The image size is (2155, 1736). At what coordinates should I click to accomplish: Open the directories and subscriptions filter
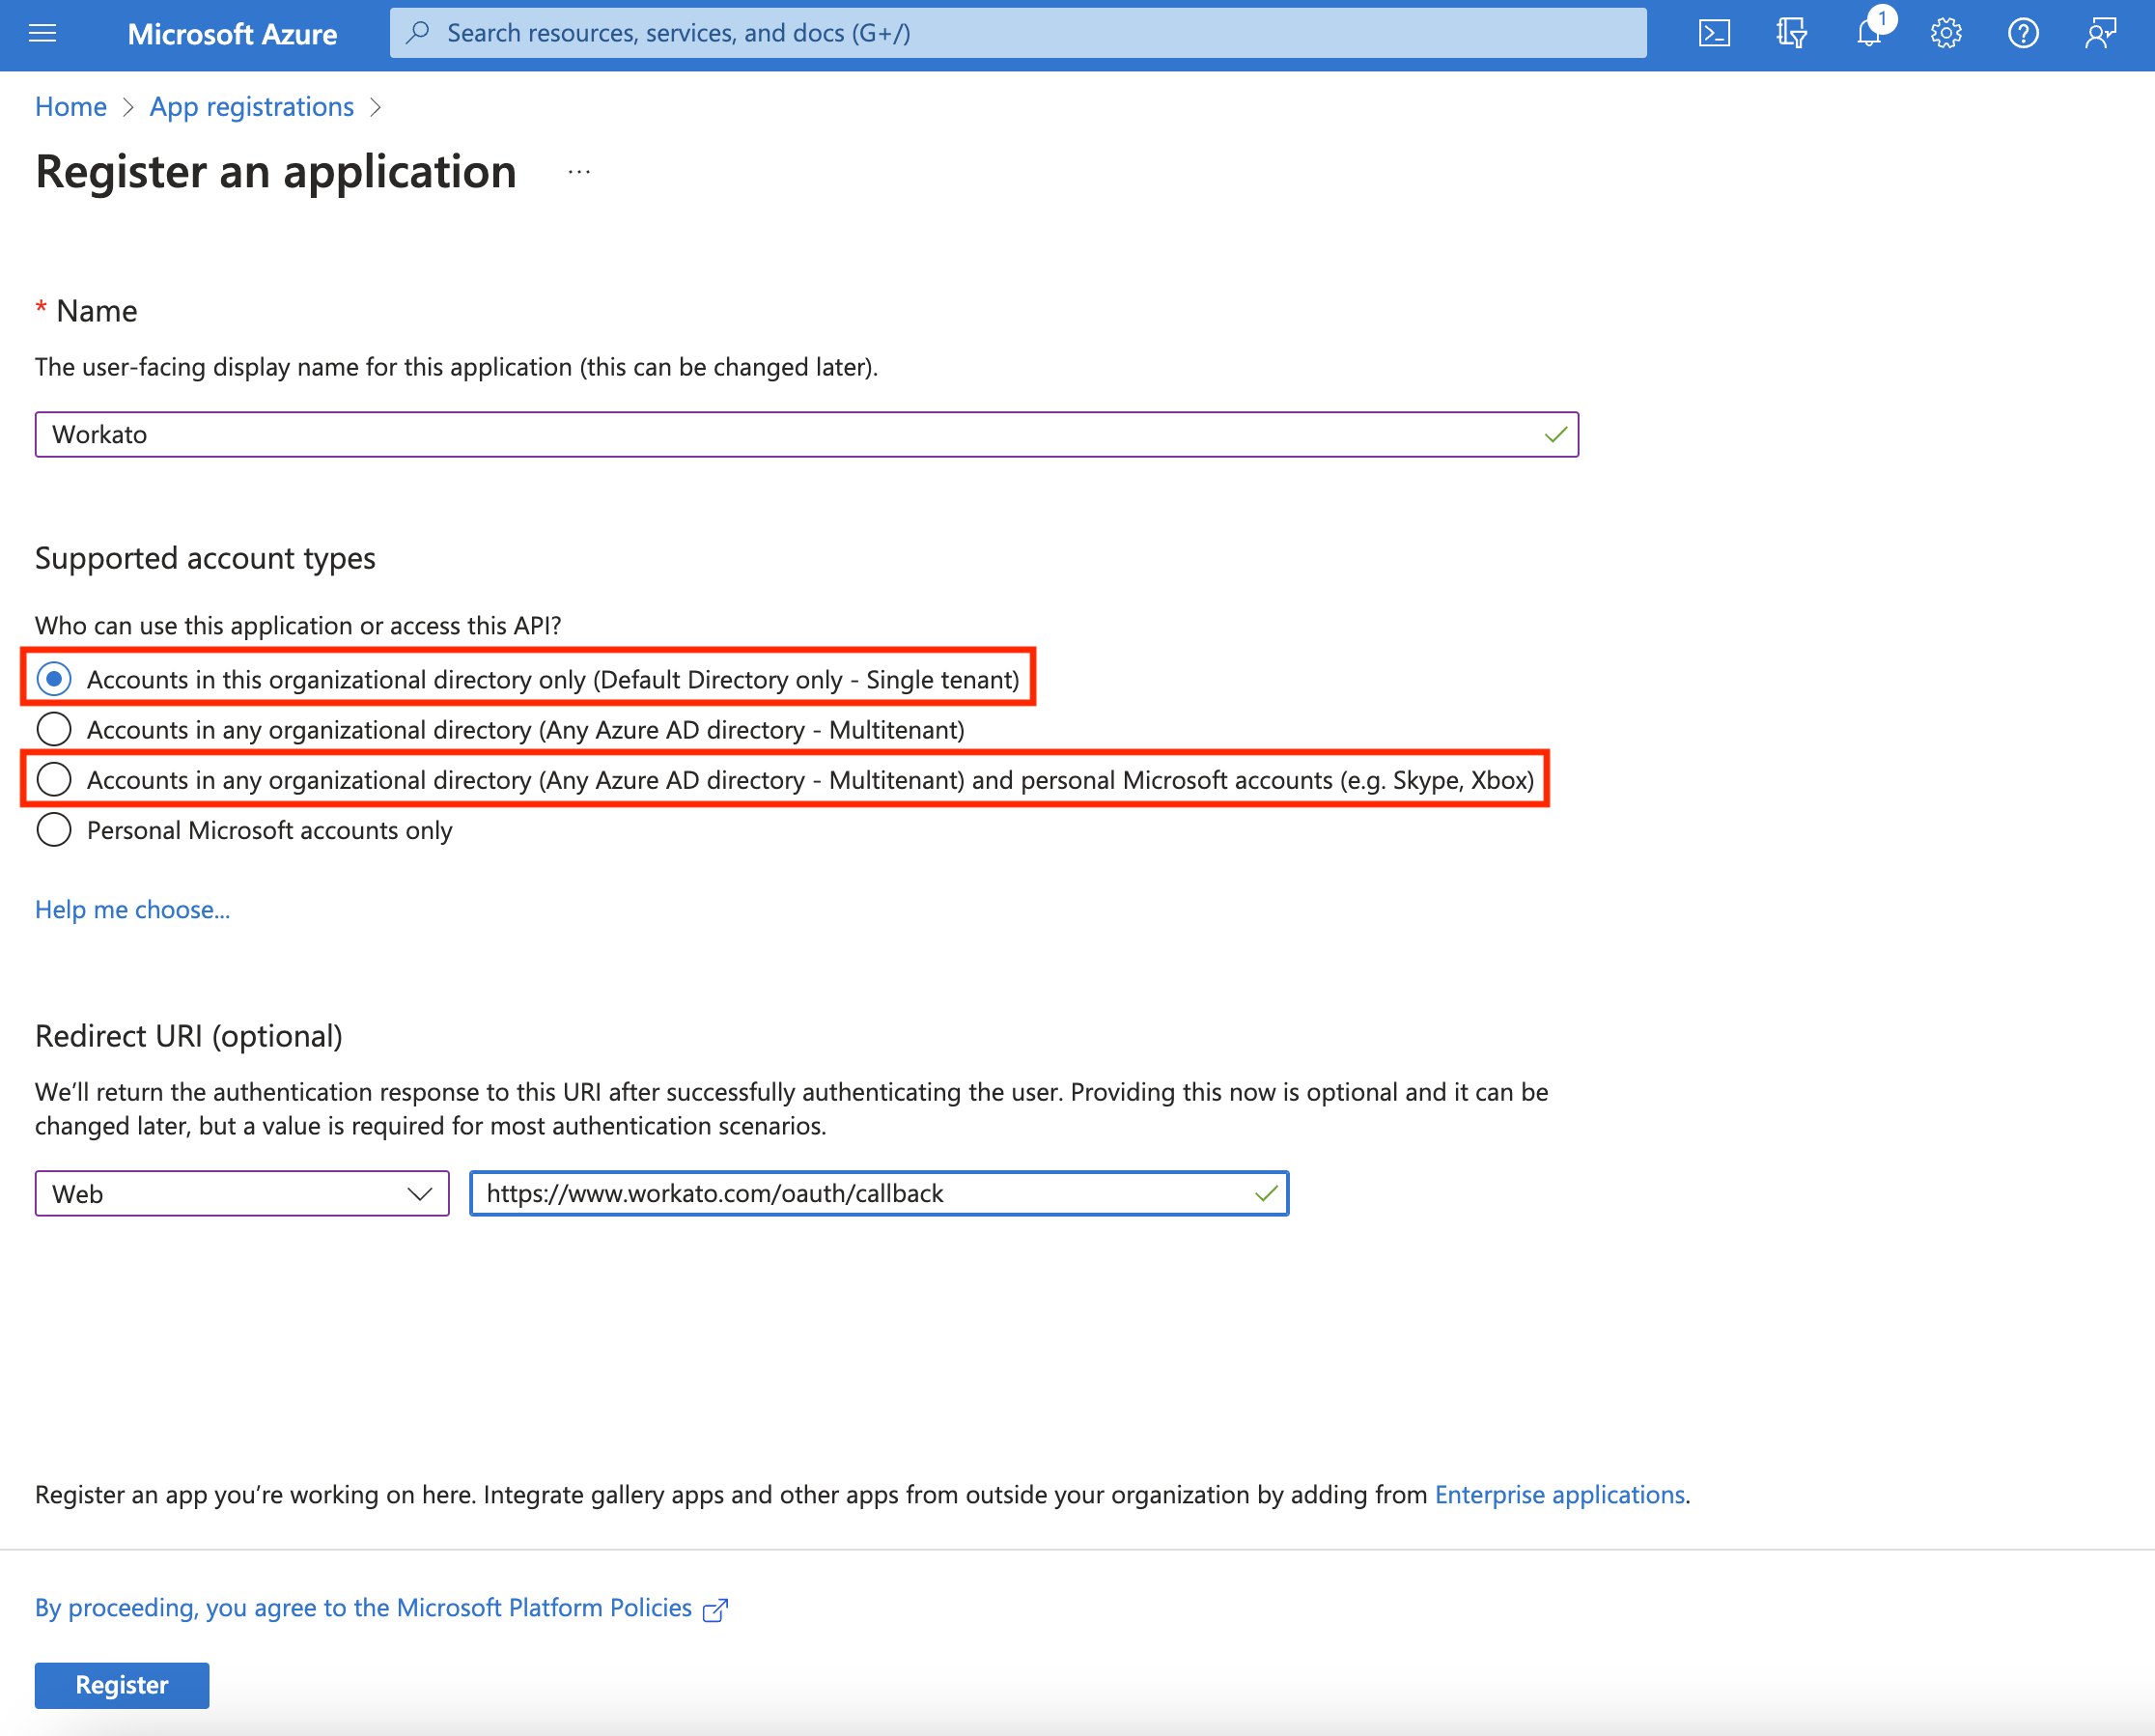tap(1791, 33)
